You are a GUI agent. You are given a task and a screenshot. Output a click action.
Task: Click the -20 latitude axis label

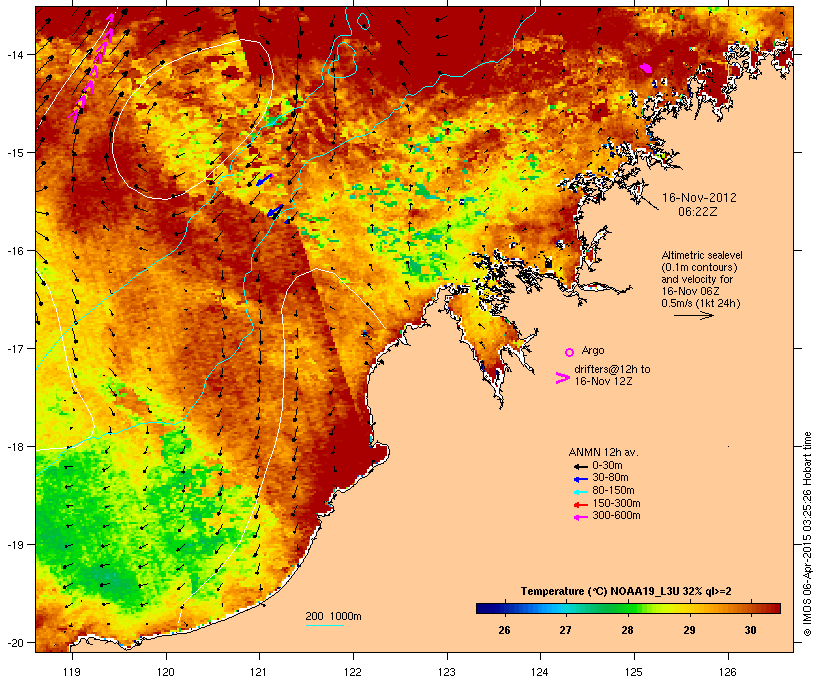14,643
